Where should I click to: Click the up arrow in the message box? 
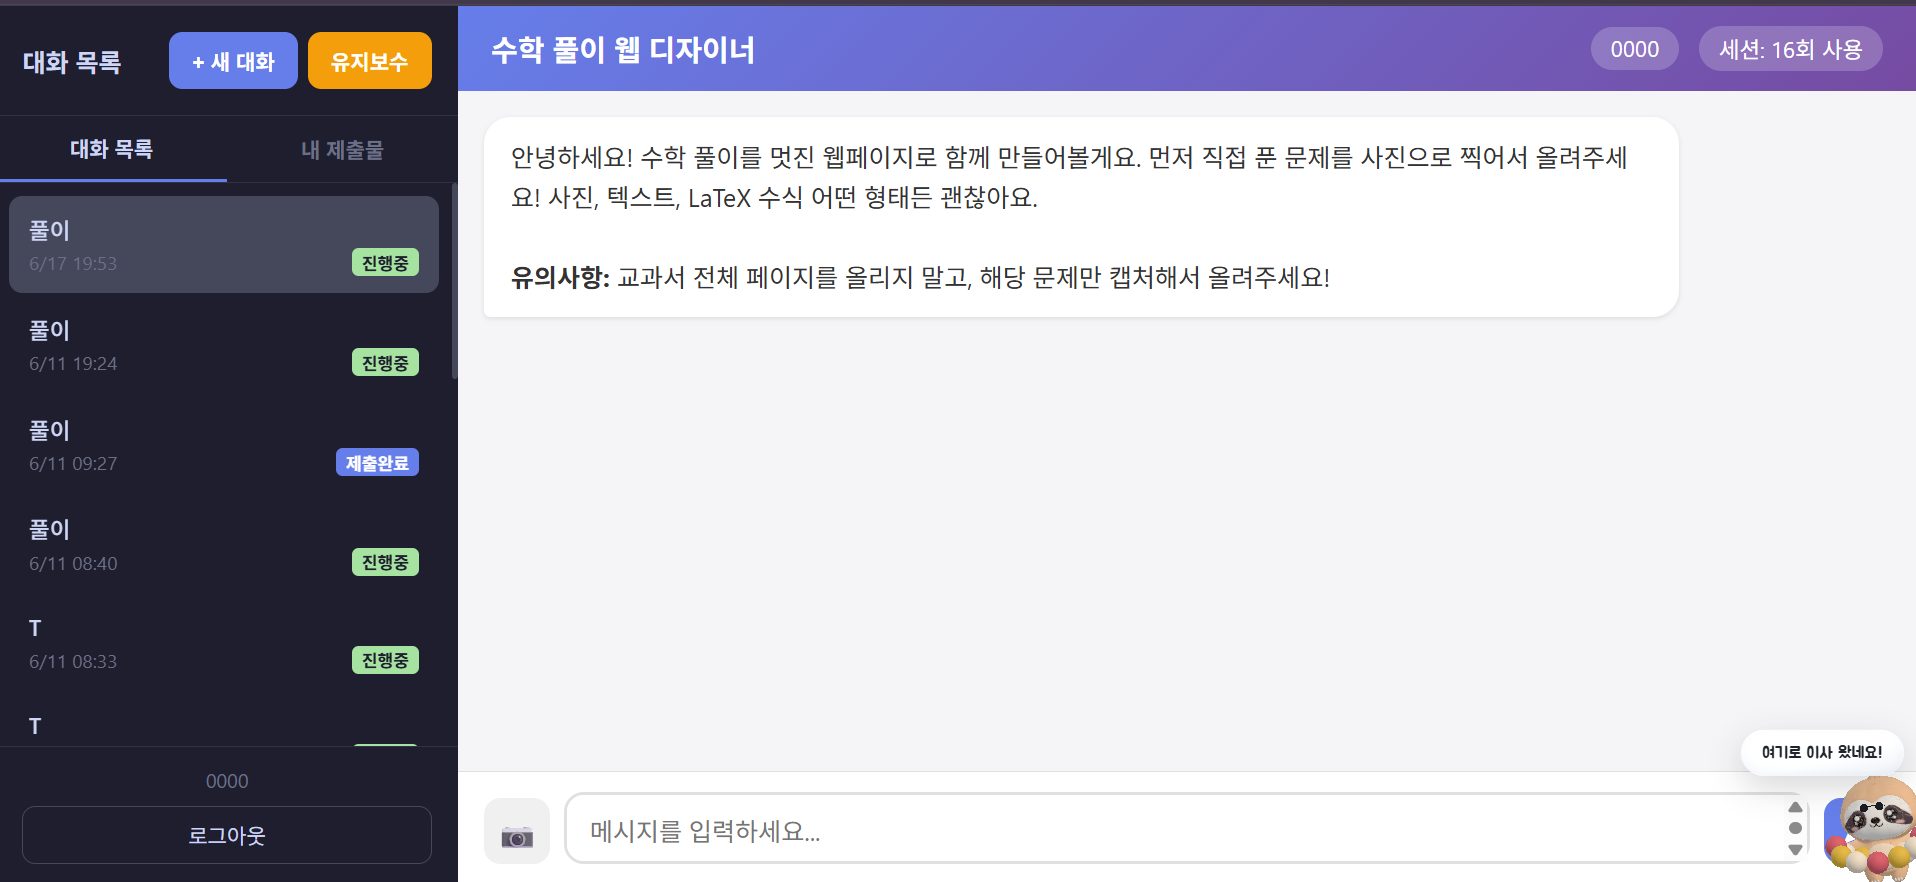pyautogui.click(x=1795, y=807)
